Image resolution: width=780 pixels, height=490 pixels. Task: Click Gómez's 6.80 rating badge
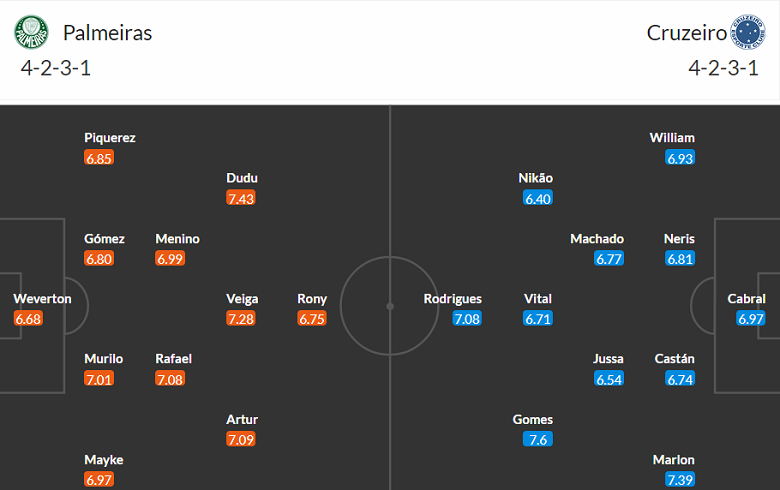(x=100, y=259)
